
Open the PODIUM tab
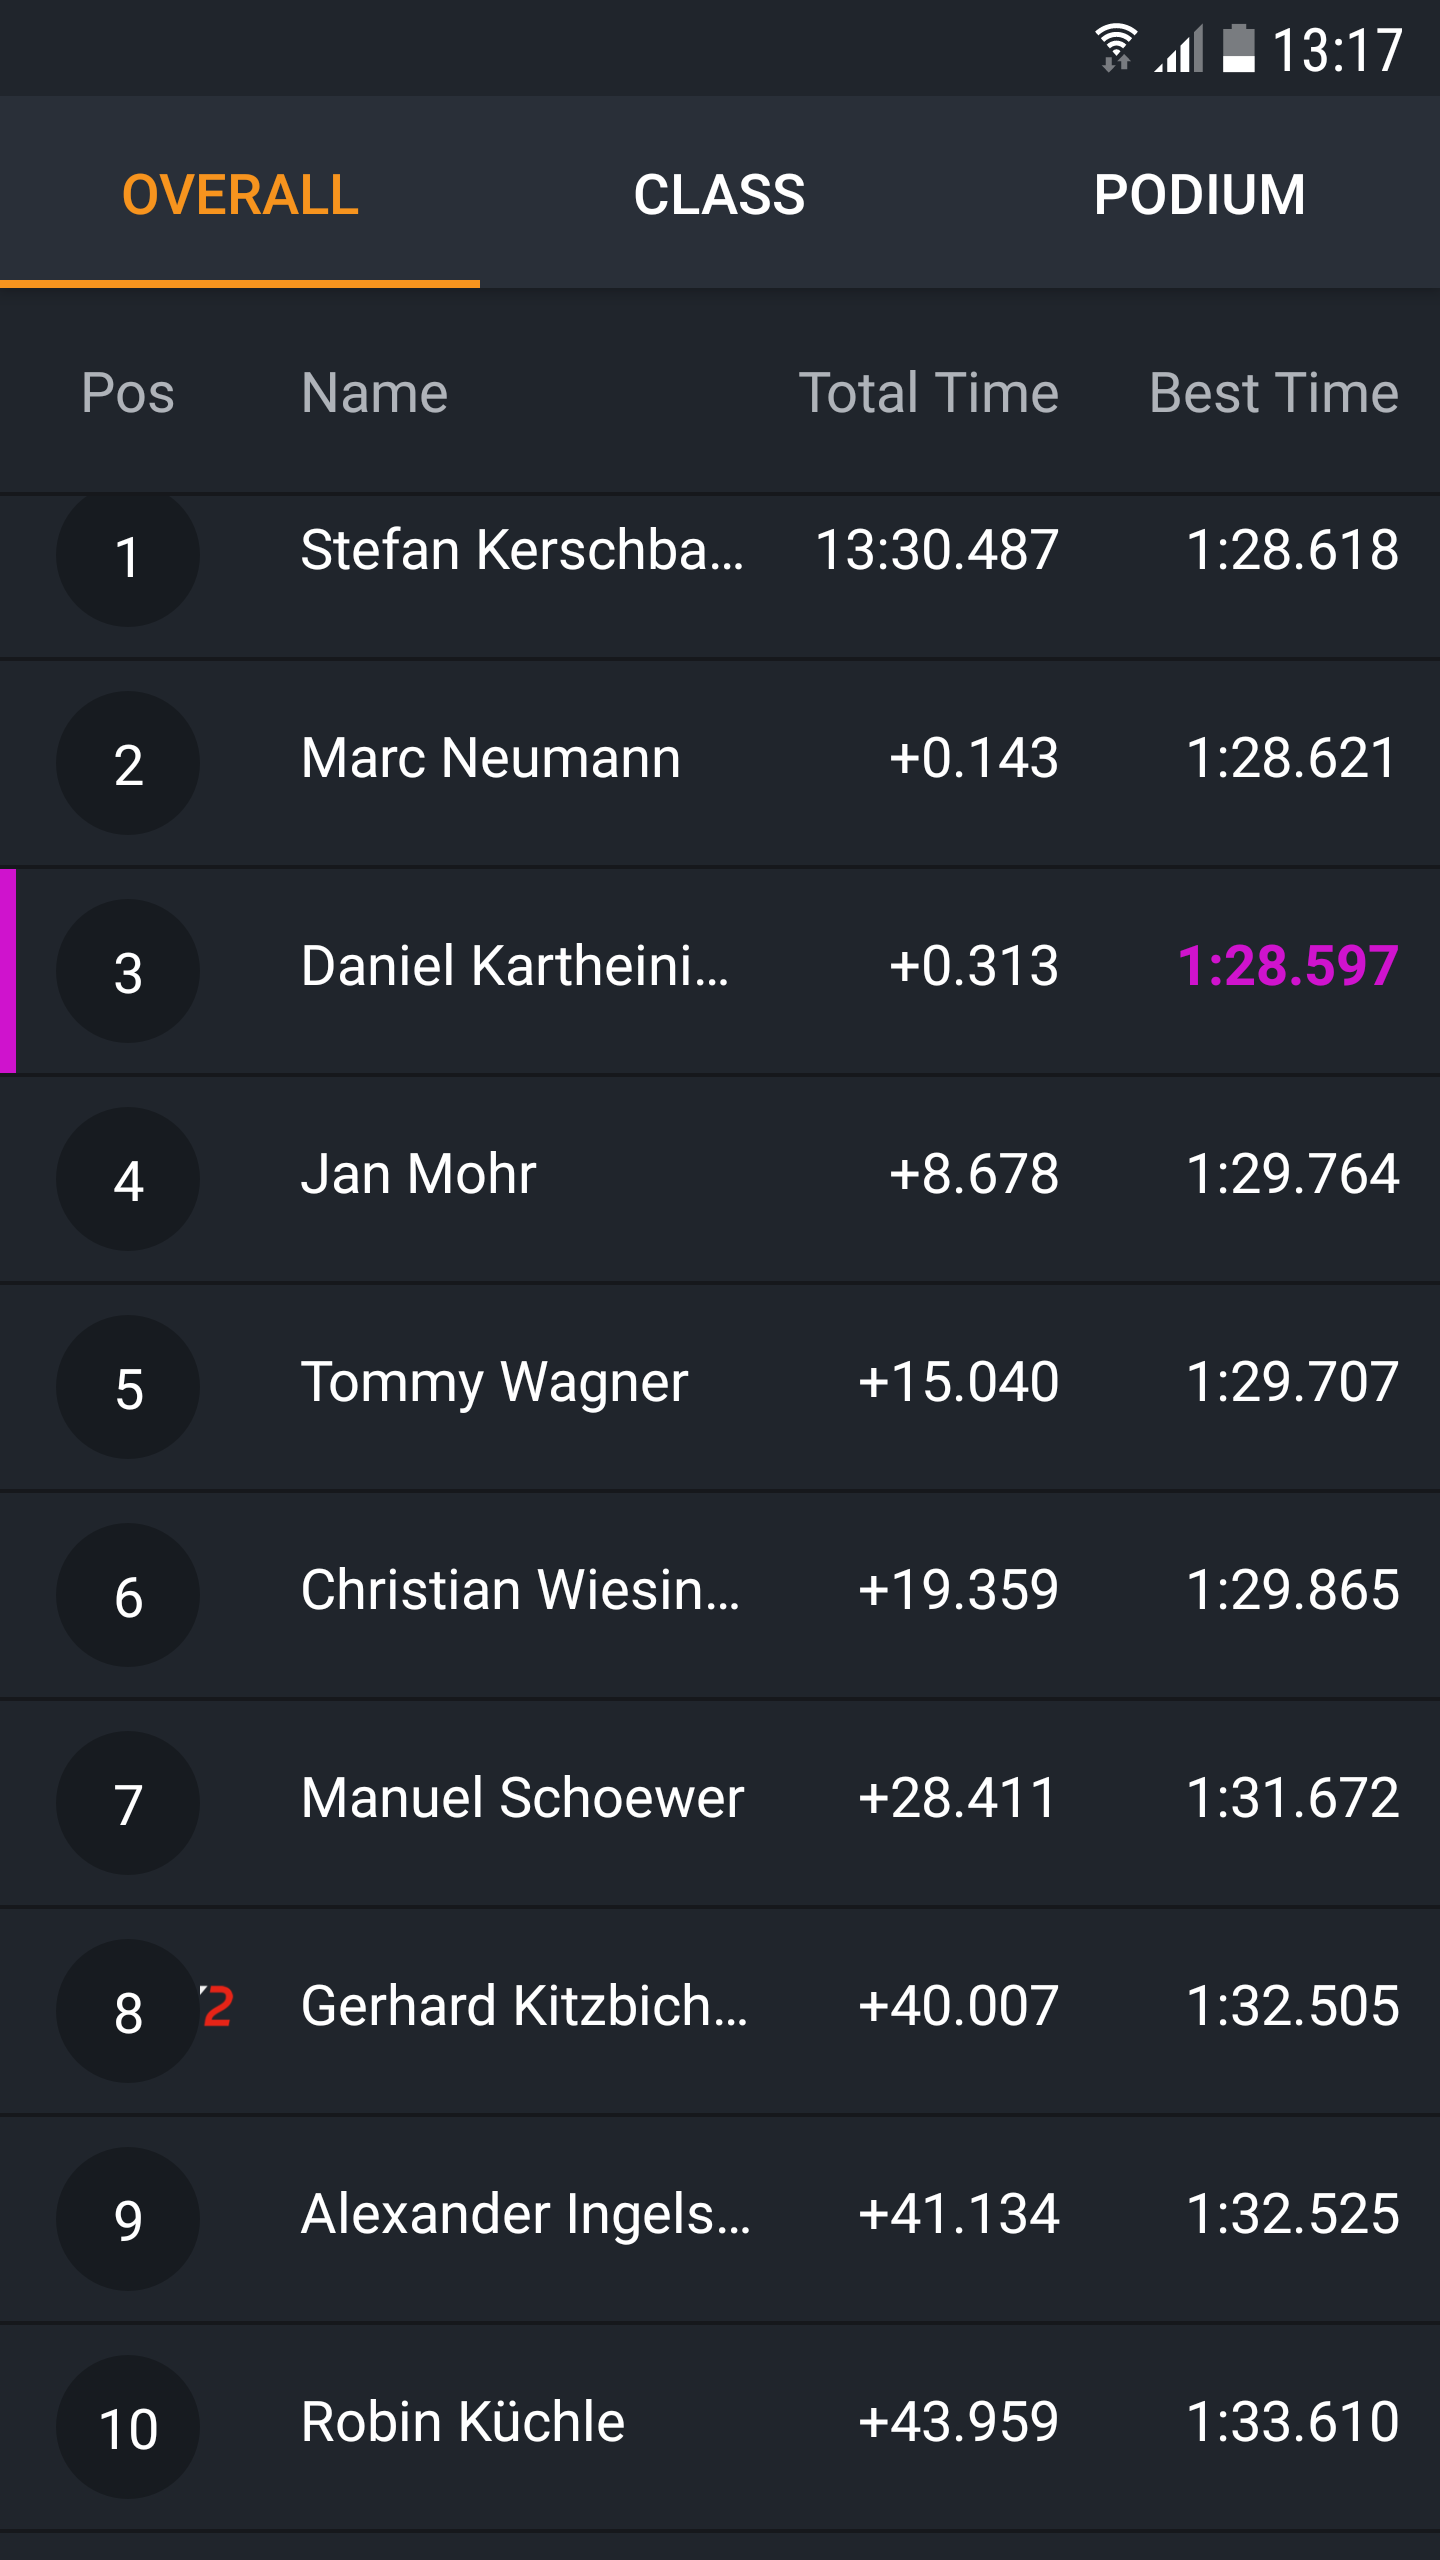coord(1199,194)
